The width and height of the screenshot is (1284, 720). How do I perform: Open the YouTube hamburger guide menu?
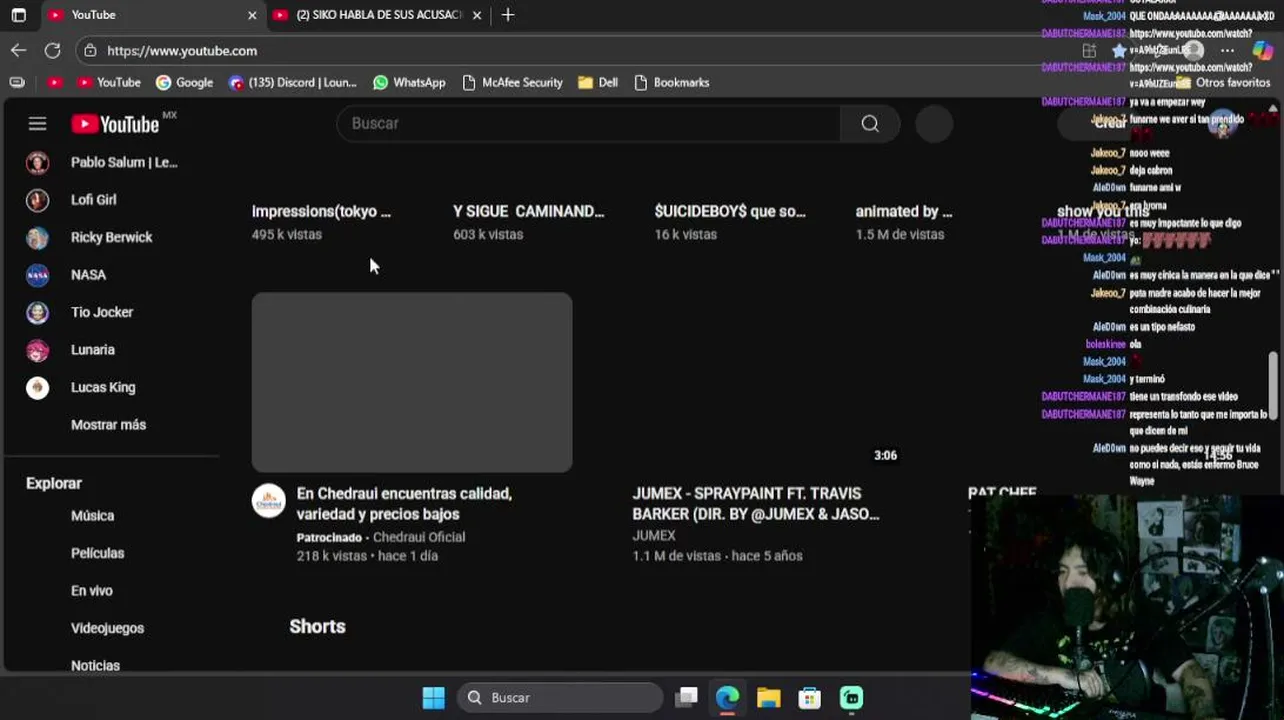(x=37, y=124)
